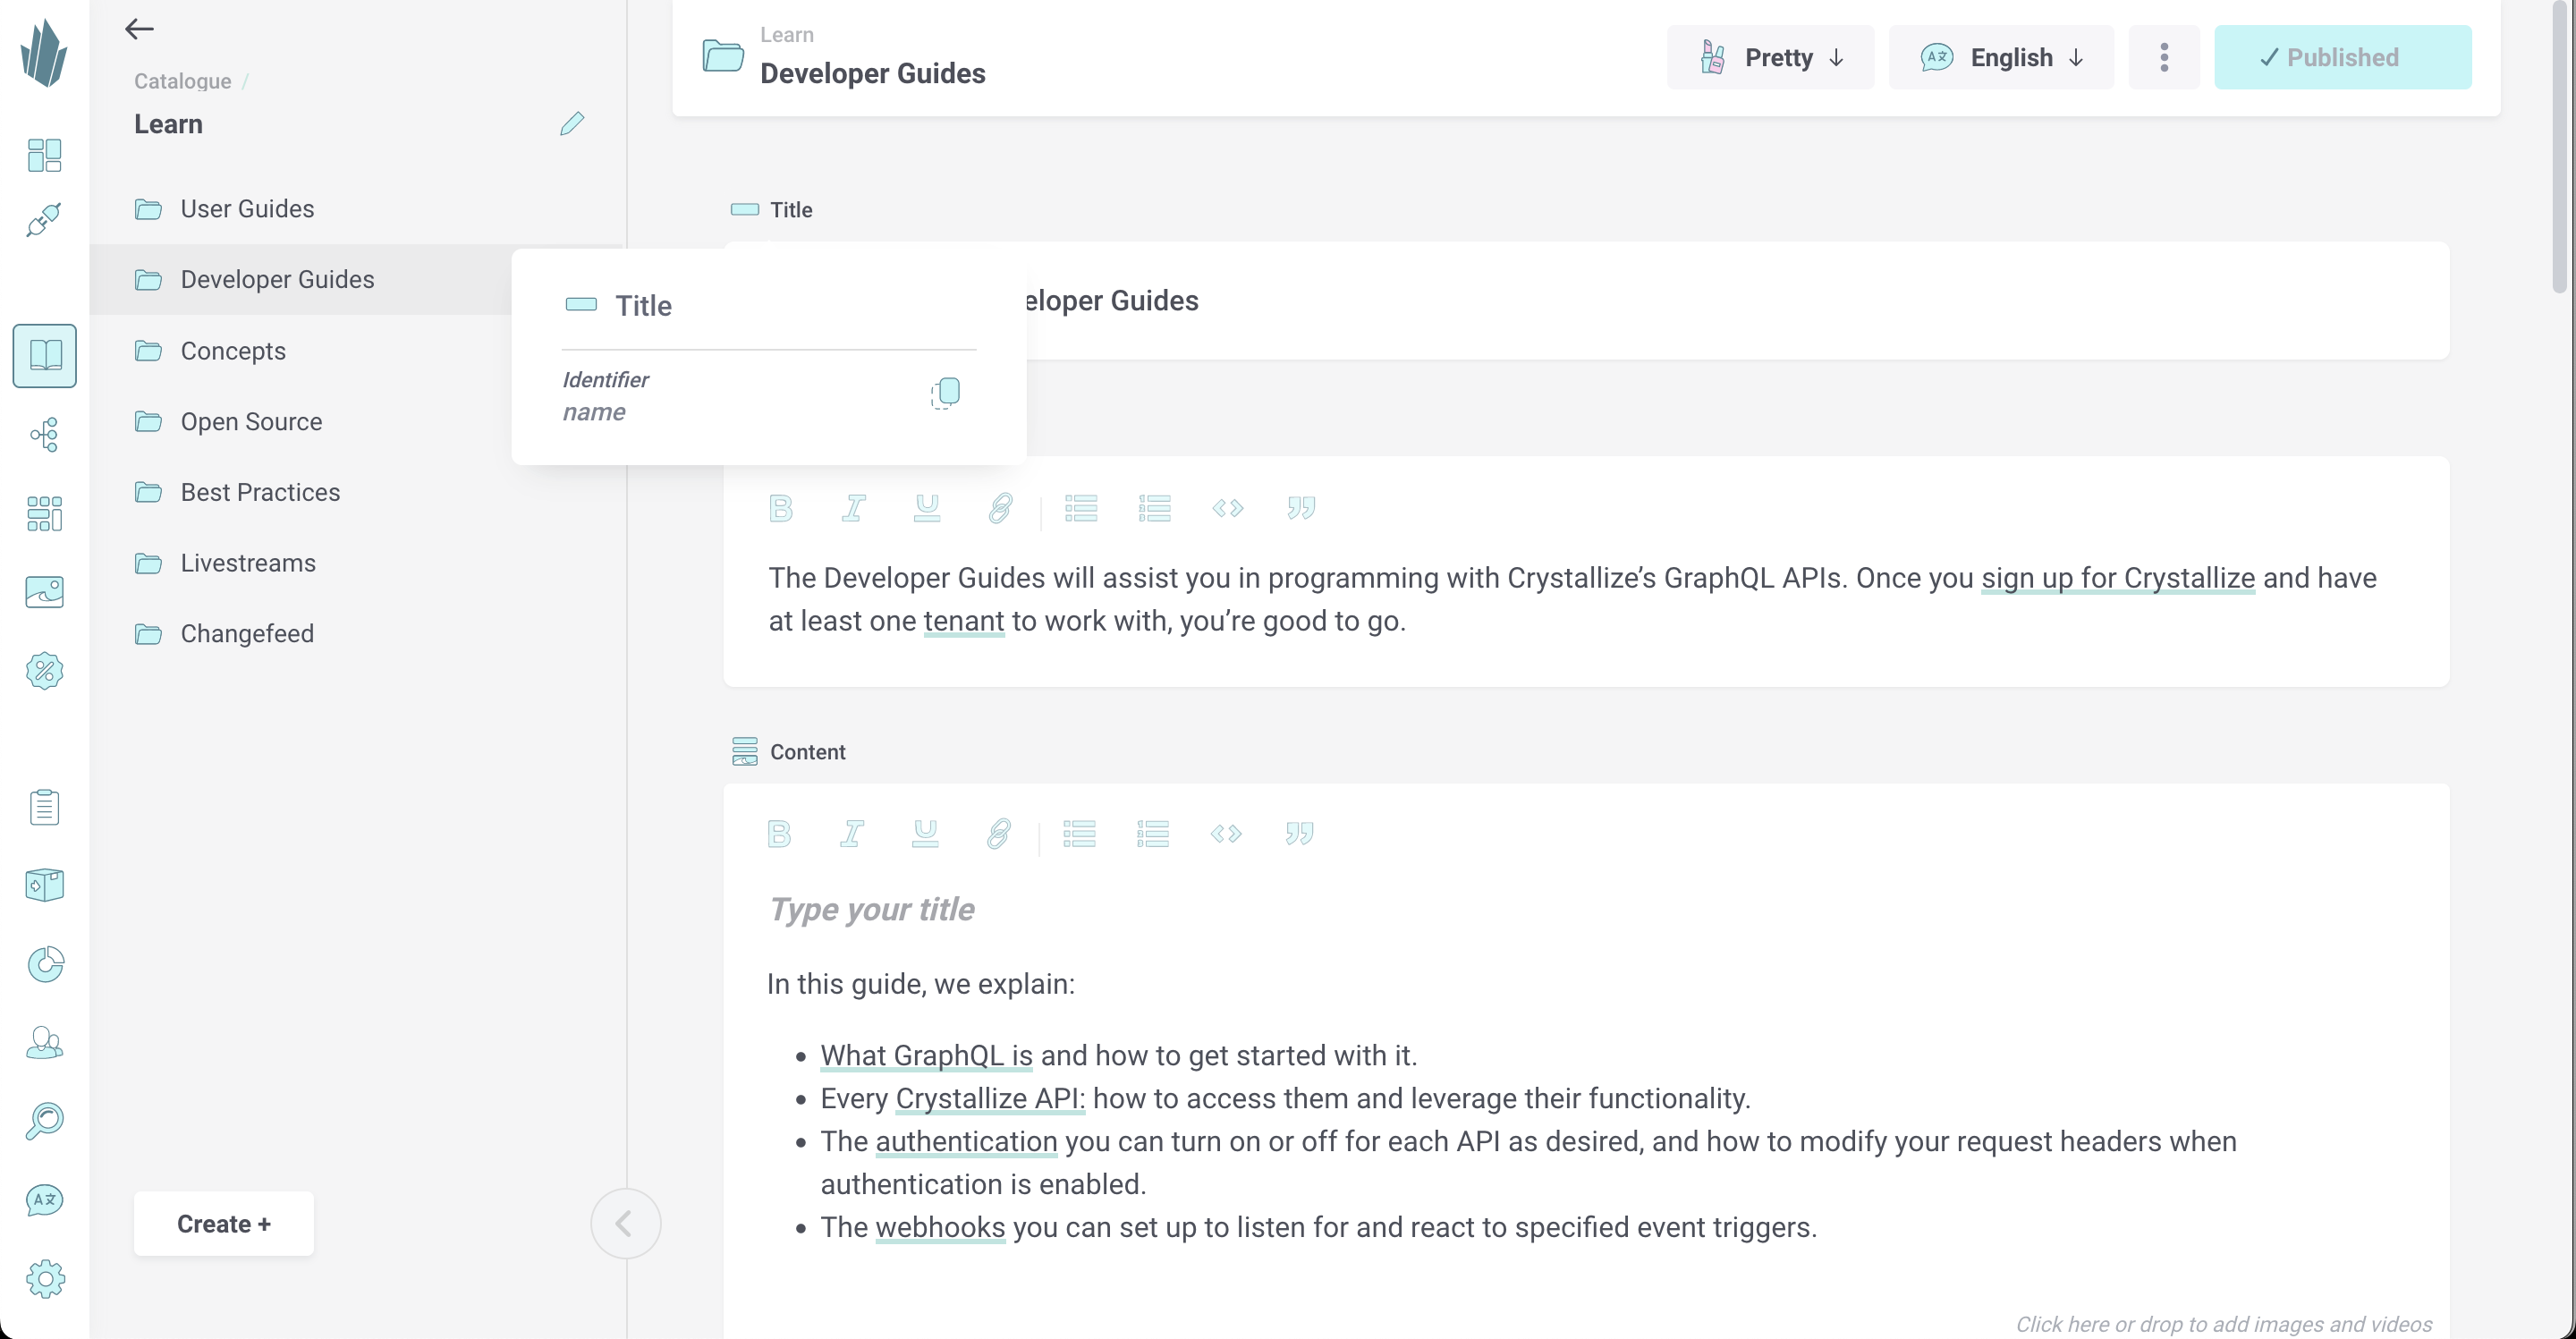The width and height of the screenshot is (2576, 1339).
Task: Collapse the panel using the left chevron button
Action: (x=625, y=1223)
